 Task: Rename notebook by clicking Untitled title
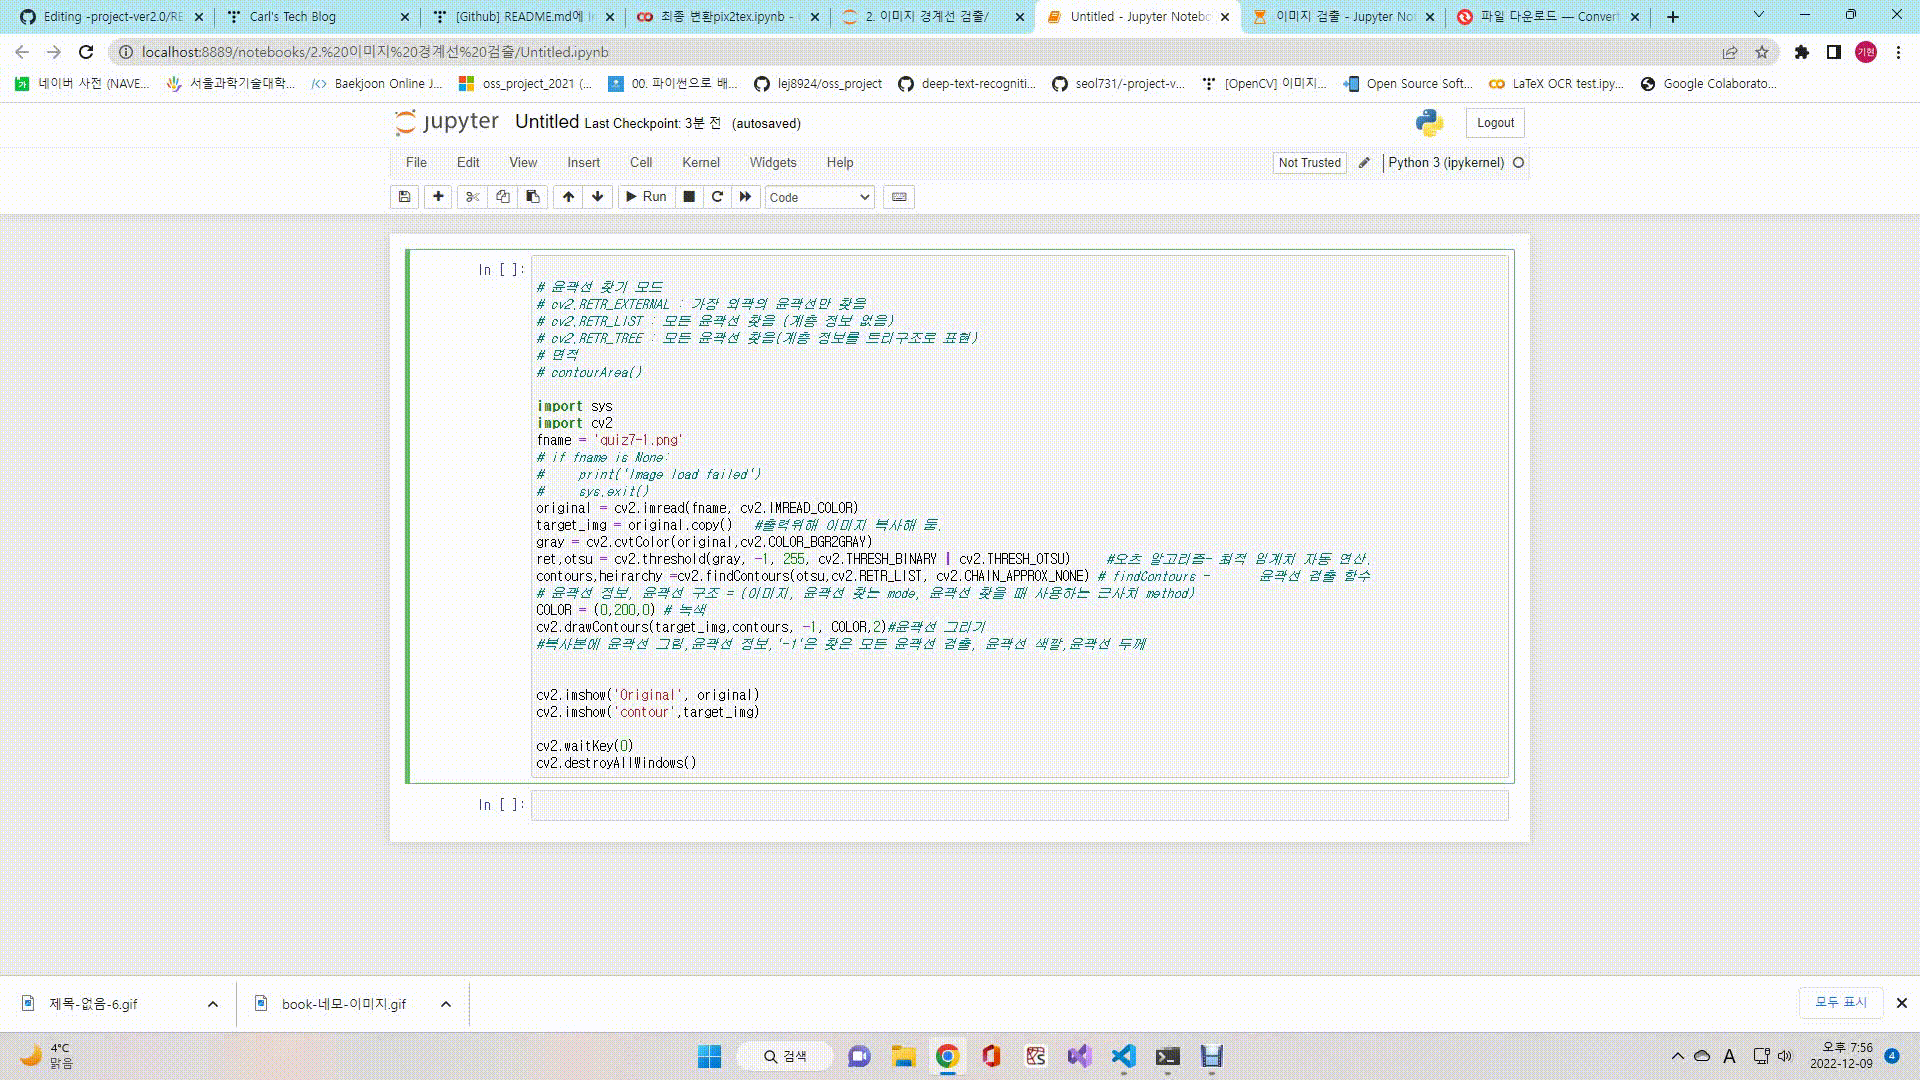[x=546, y=122]
